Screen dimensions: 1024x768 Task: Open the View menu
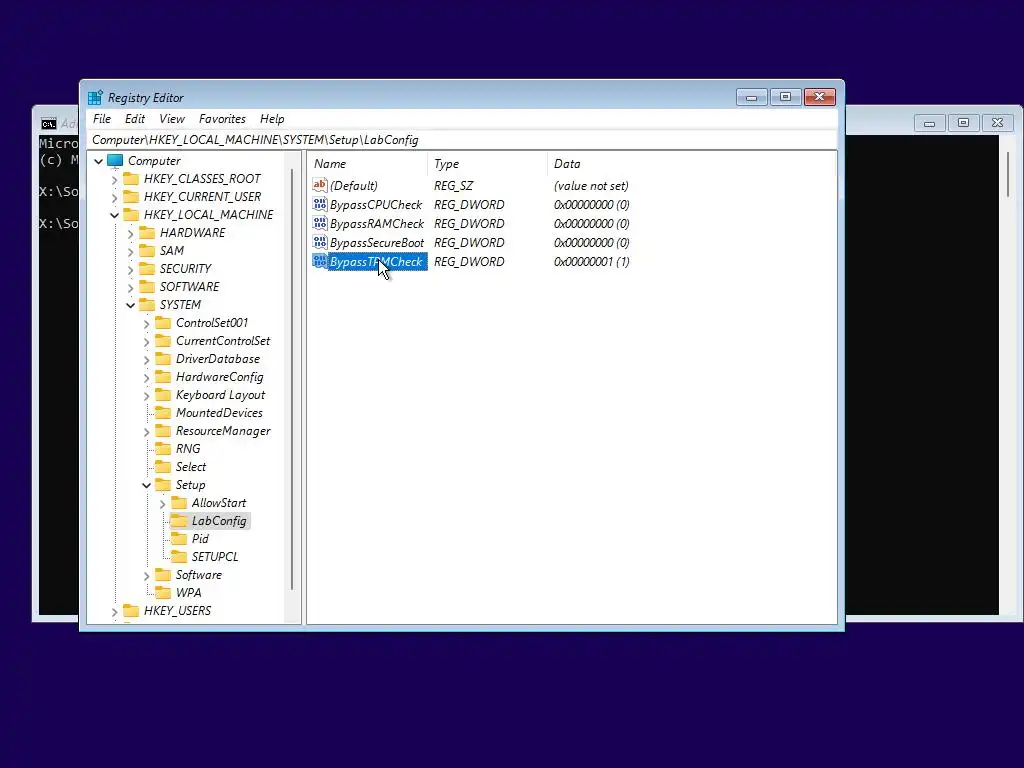pyautogui.click(x=172, y=119)
